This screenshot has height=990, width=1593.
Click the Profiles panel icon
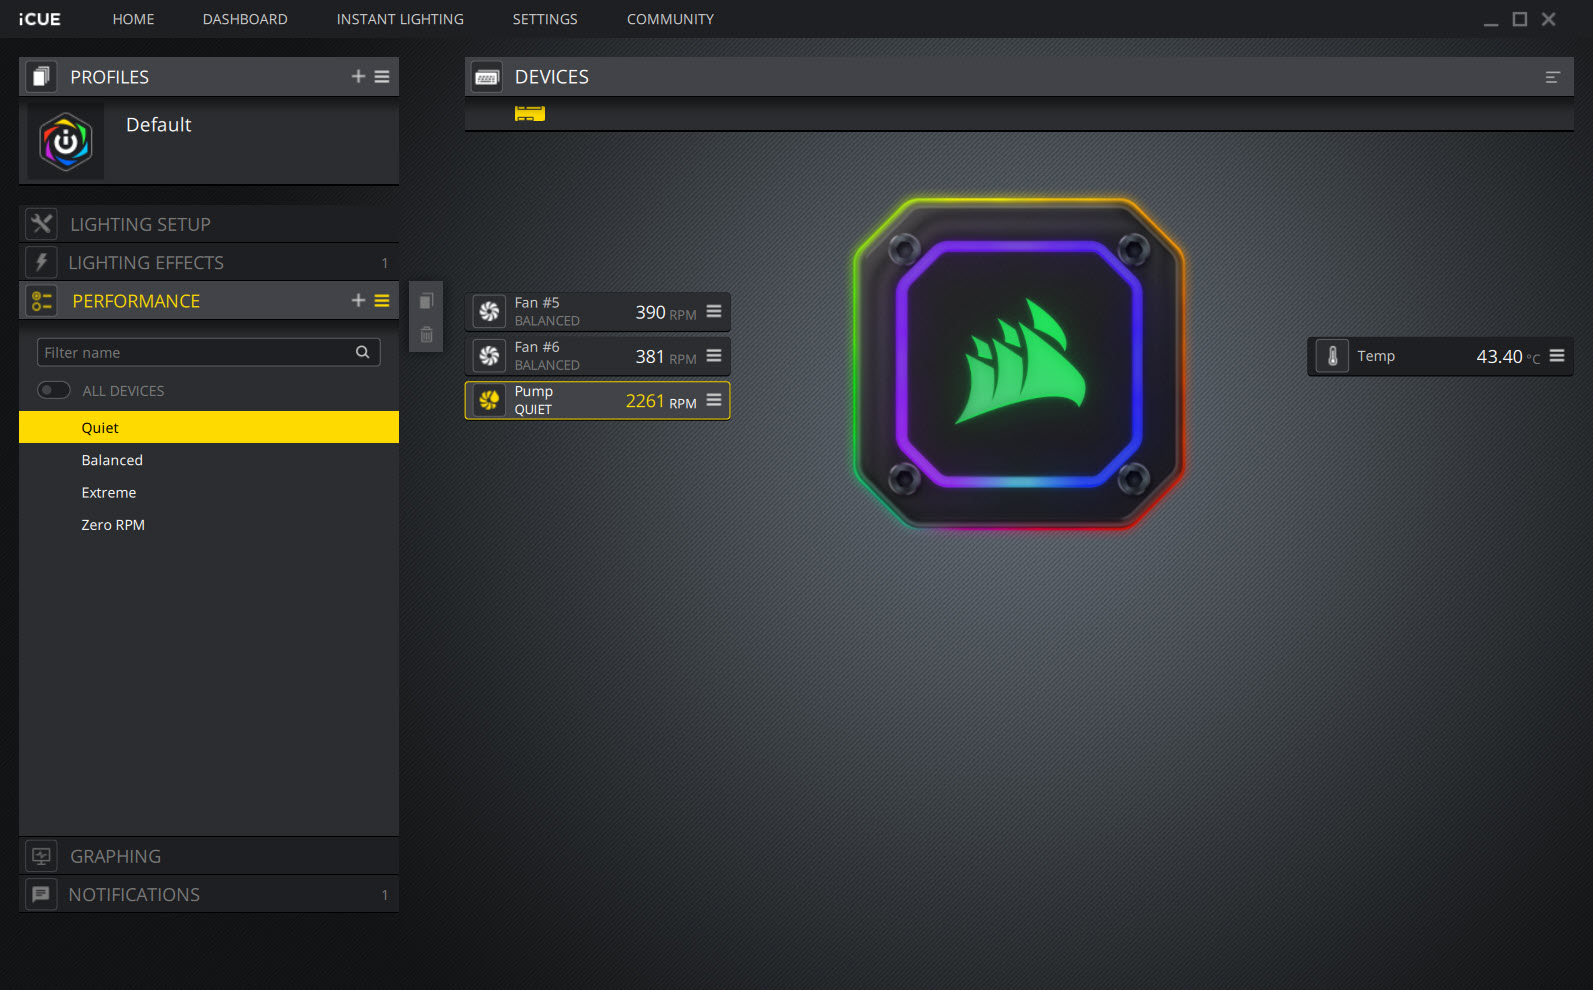(x=40, y=77)
